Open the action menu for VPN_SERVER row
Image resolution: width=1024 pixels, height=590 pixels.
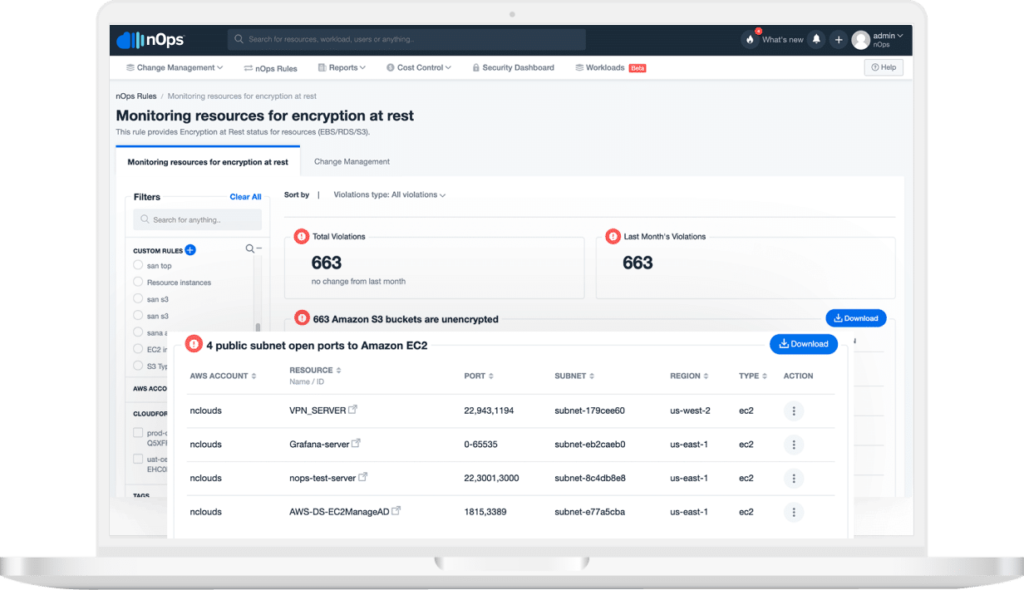click(793, 410)
